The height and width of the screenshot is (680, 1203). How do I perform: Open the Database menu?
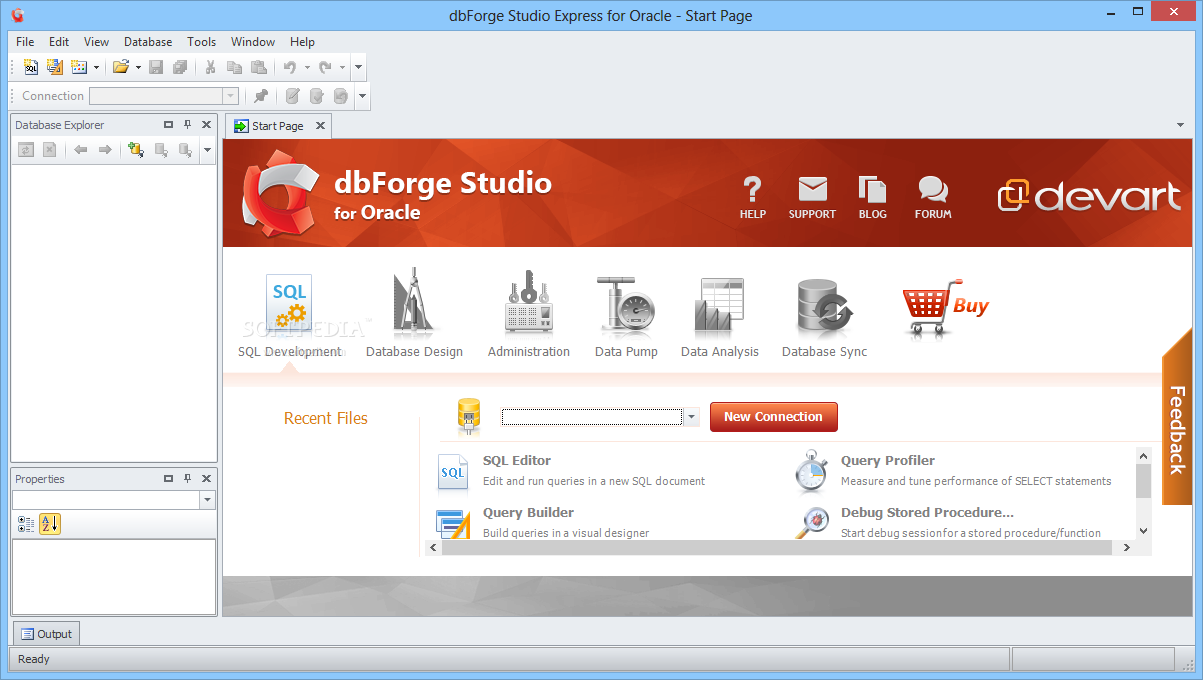148,42
